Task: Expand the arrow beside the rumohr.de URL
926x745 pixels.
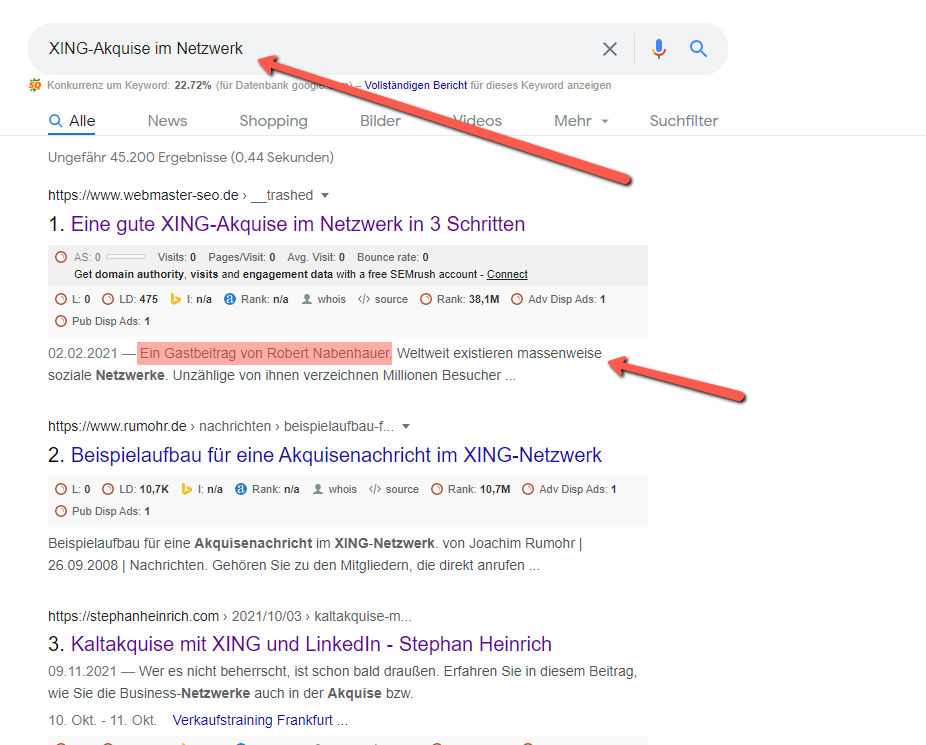Action: pyautogui.click(x=405, y=427)
